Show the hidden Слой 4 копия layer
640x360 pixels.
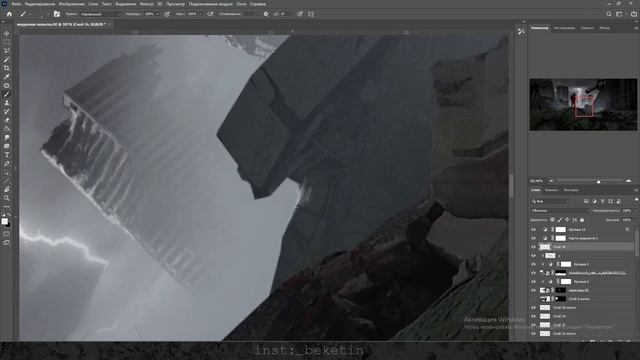pyautogui.click(x=533, y=299)
